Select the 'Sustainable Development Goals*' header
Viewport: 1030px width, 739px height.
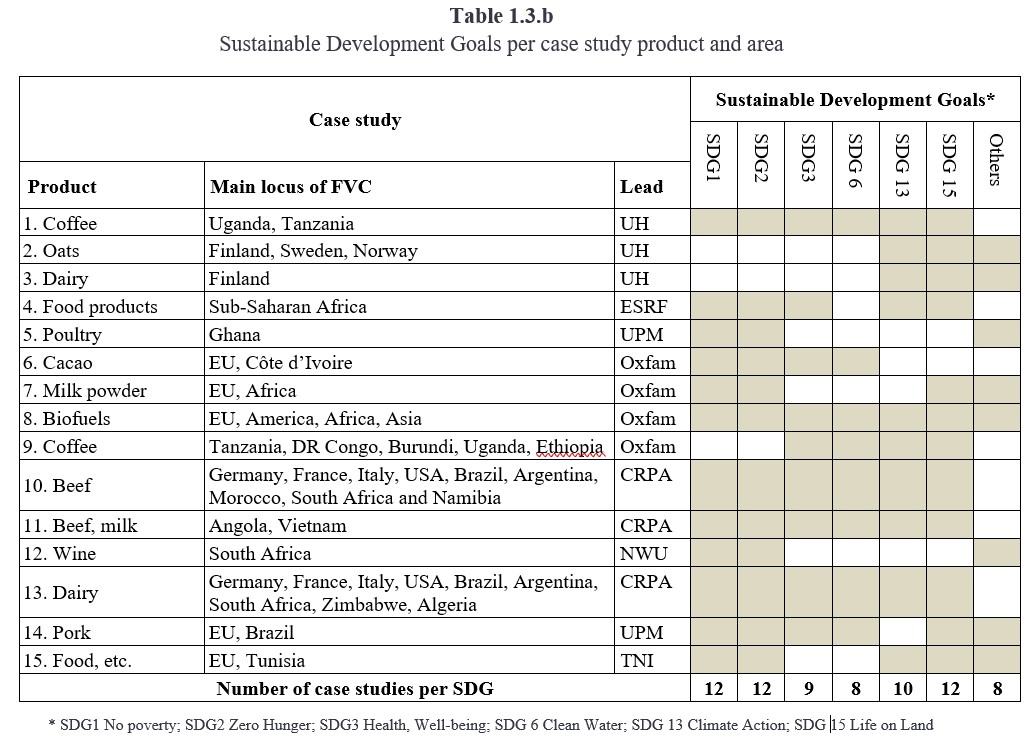[x=855, y=100]
